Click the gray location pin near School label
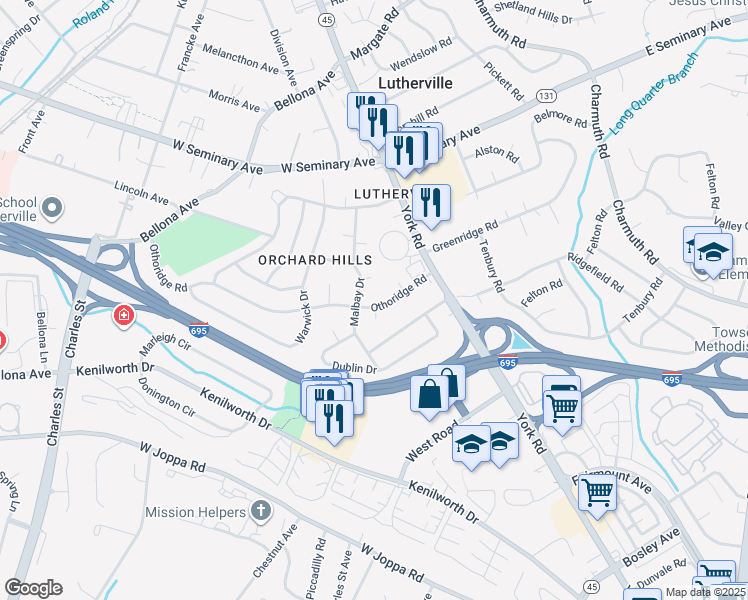Image resolution: width=748 pixels, height=600 pixels. tap(52, 209)
